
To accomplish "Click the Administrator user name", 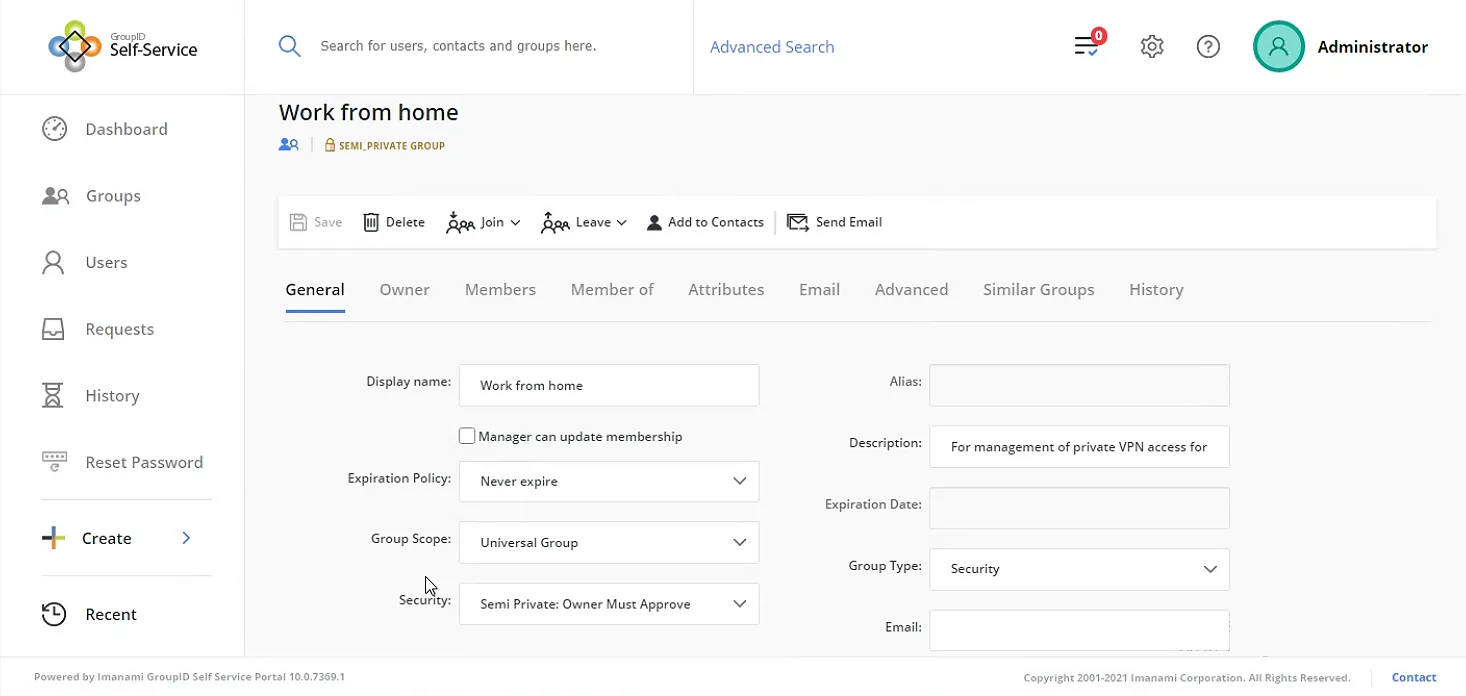I will coord(1372,47).
